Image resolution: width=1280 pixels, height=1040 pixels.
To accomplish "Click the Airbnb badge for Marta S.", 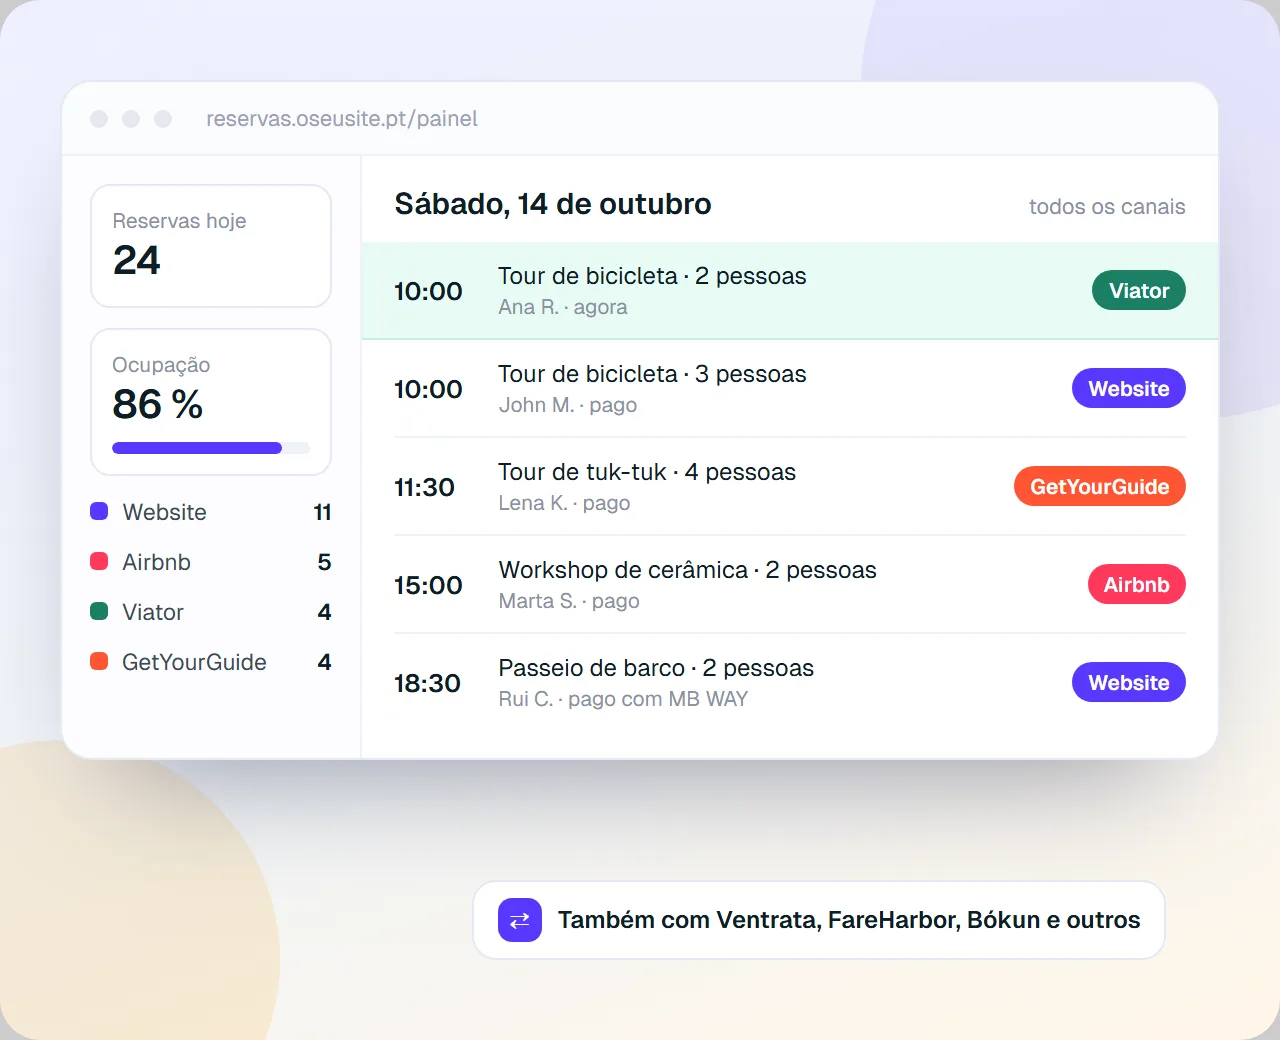I will pos(1137,585).
